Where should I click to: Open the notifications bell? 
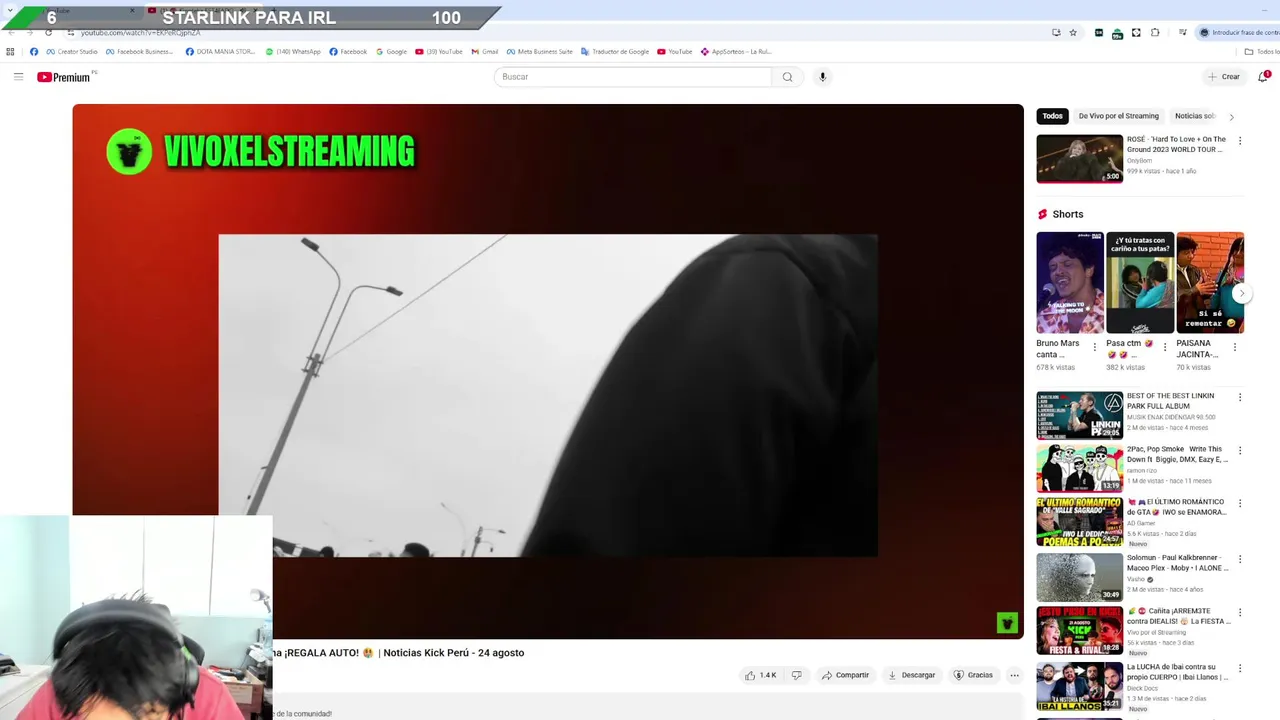[x=1263, y=77]
